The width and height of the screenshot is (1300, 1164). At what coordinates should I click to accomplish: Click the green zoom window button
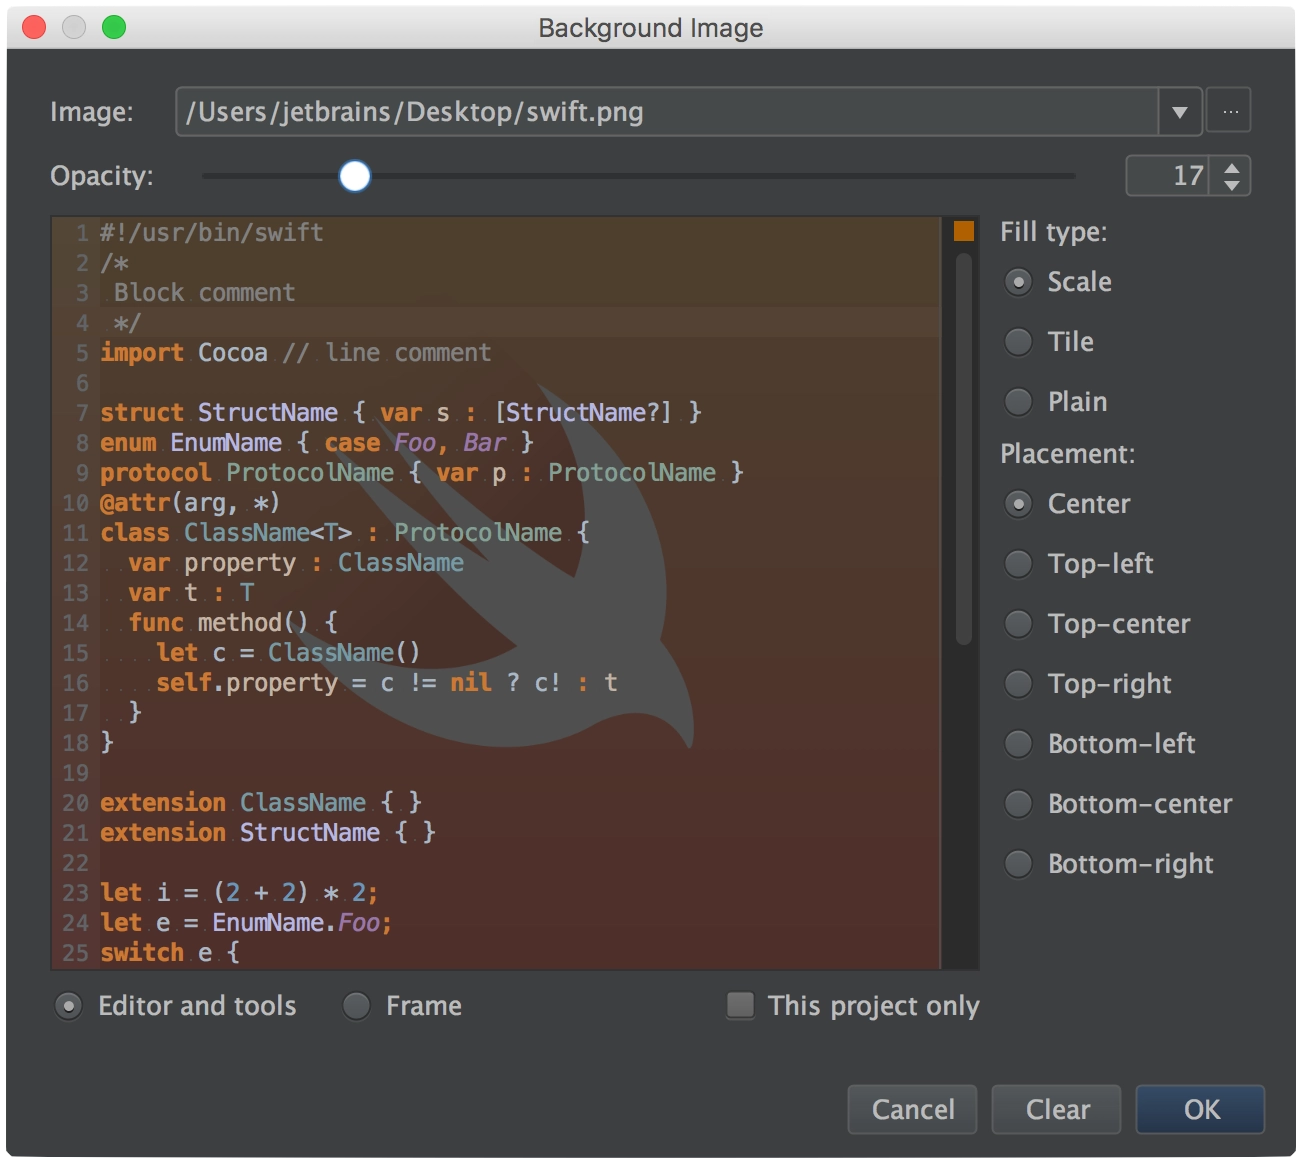[114, 27]
